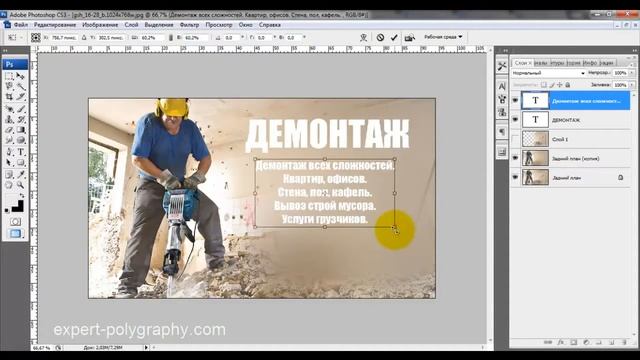Open the Character panel dock icon
640x360 pixels.
point(502,86)
